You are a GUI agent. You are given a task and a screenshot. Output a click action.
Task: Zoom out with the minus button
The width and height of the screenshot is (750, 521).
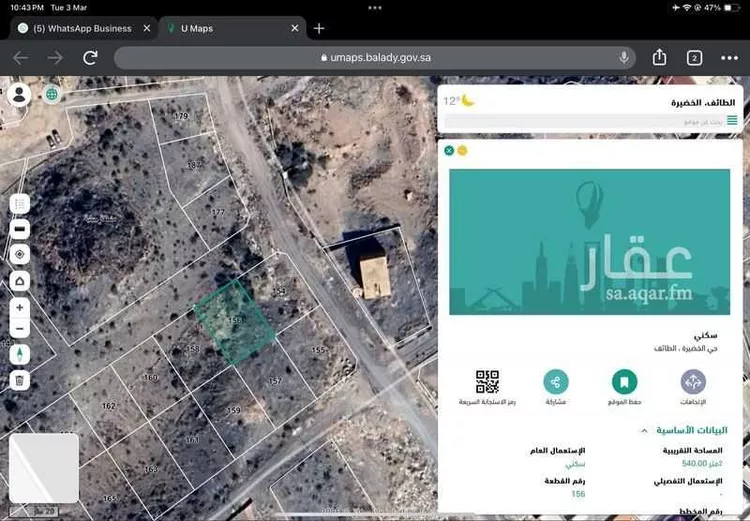coord(20,329)
